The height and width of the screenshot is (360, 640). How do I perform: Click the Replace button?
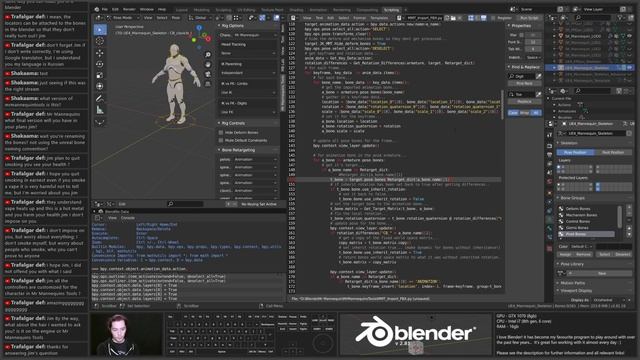coord(524,102)
